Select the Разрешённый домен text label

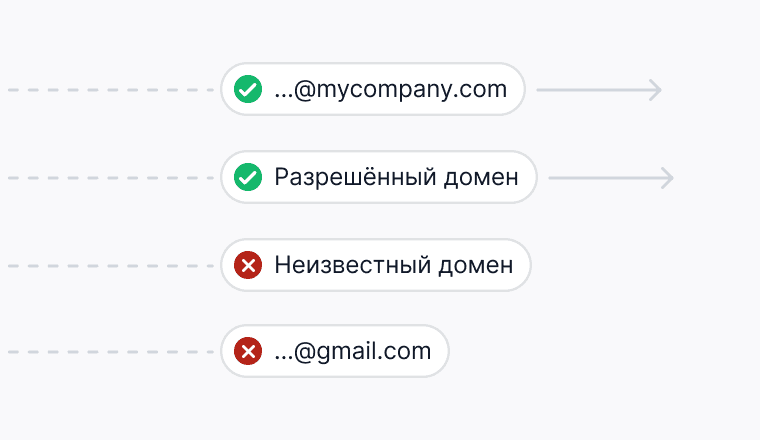(396, 178)
